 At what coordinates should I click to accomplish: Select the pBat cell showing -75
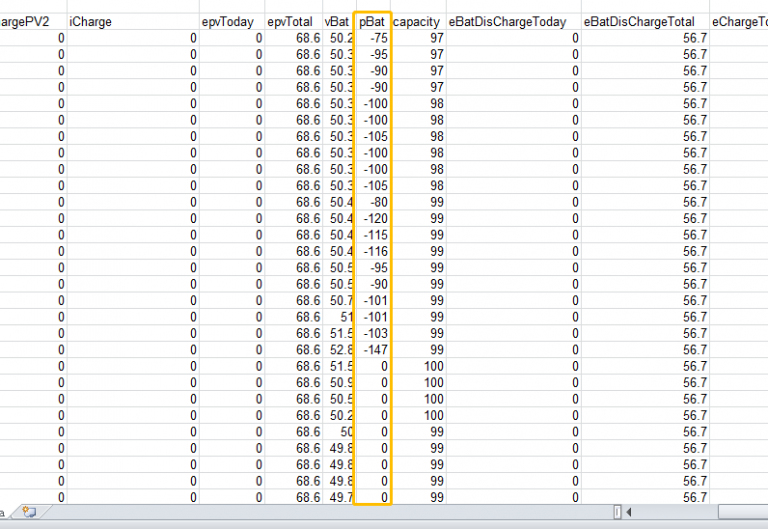pyautogui.click(x=372, y=38)
